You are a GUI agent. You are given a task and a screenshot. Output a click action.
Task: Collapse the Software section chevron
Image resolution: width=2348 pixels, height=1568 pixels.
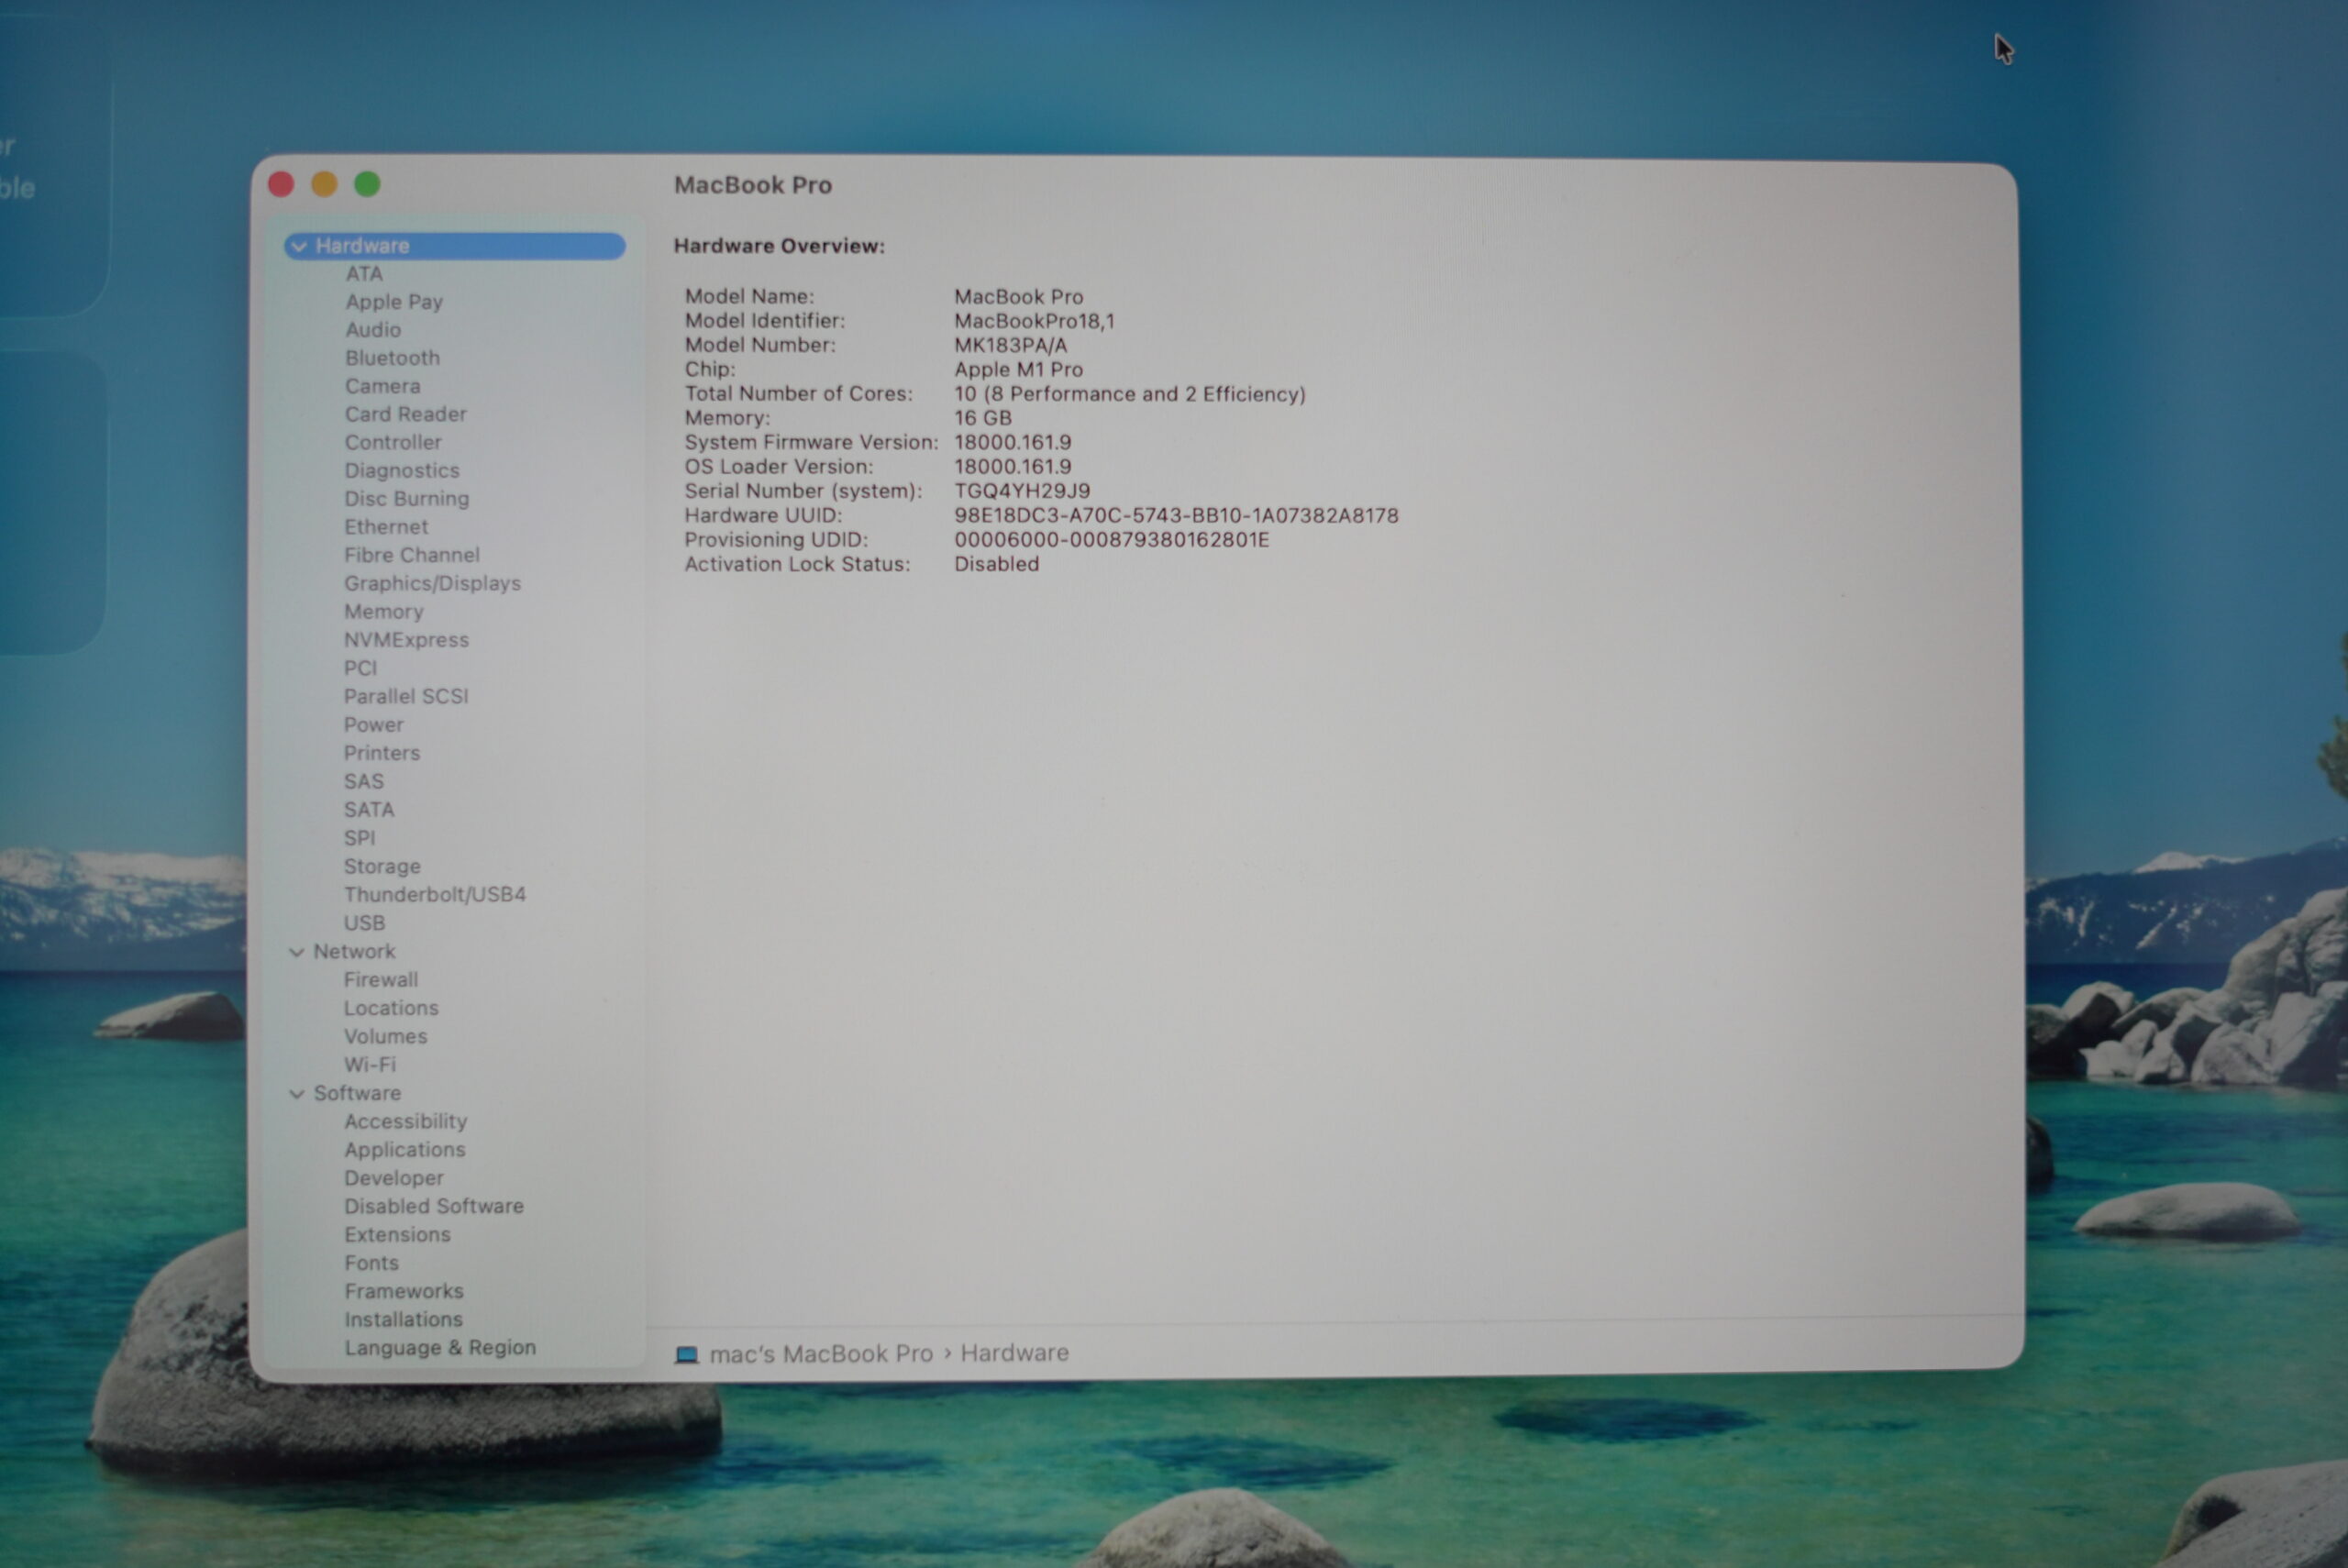[x=297, y=1094]
